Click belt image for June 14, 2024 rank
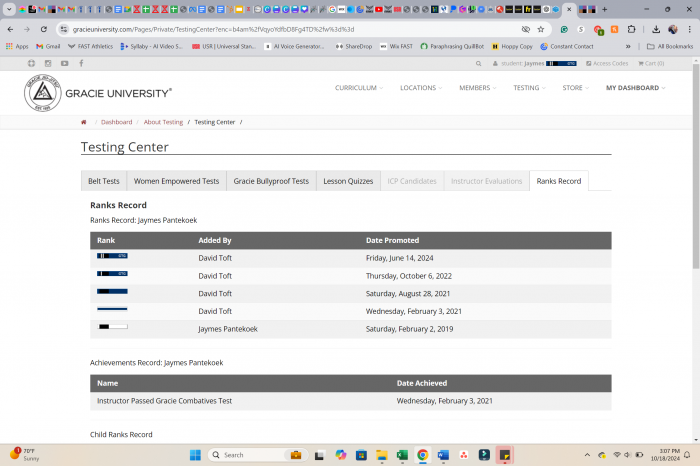The image size is (700, 466). [112, 256]
